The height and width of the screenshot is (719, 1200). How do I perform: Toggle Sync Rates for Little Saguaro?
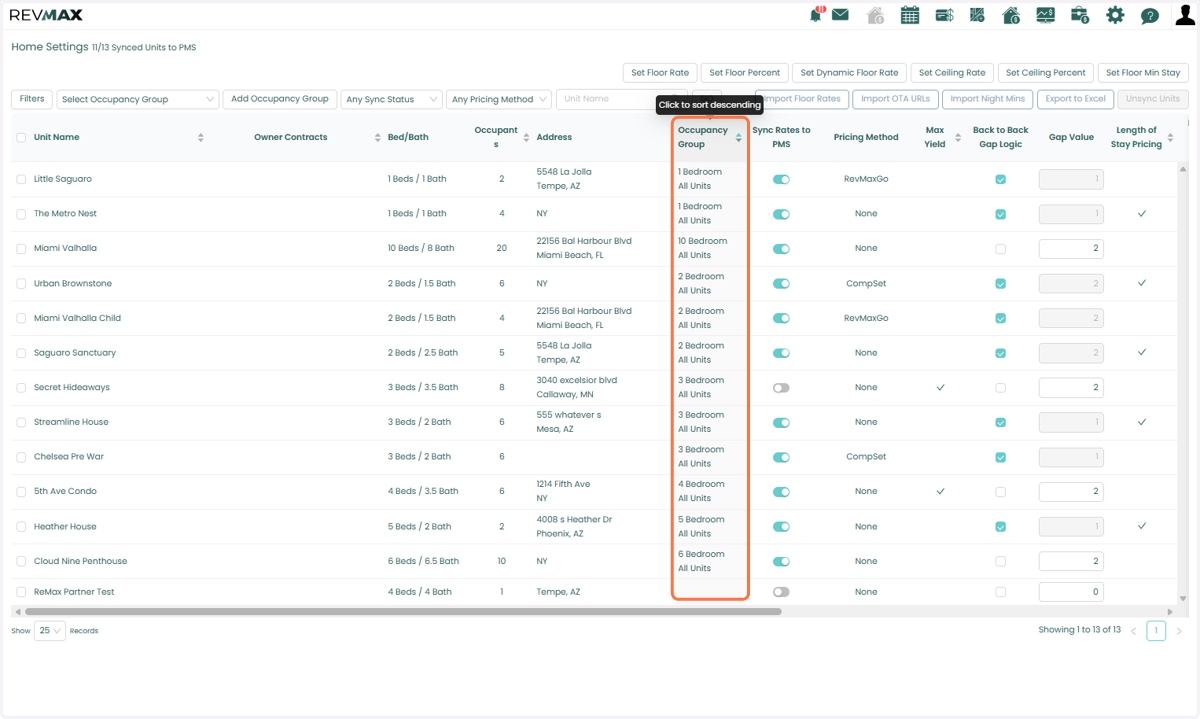pos(781,179)
